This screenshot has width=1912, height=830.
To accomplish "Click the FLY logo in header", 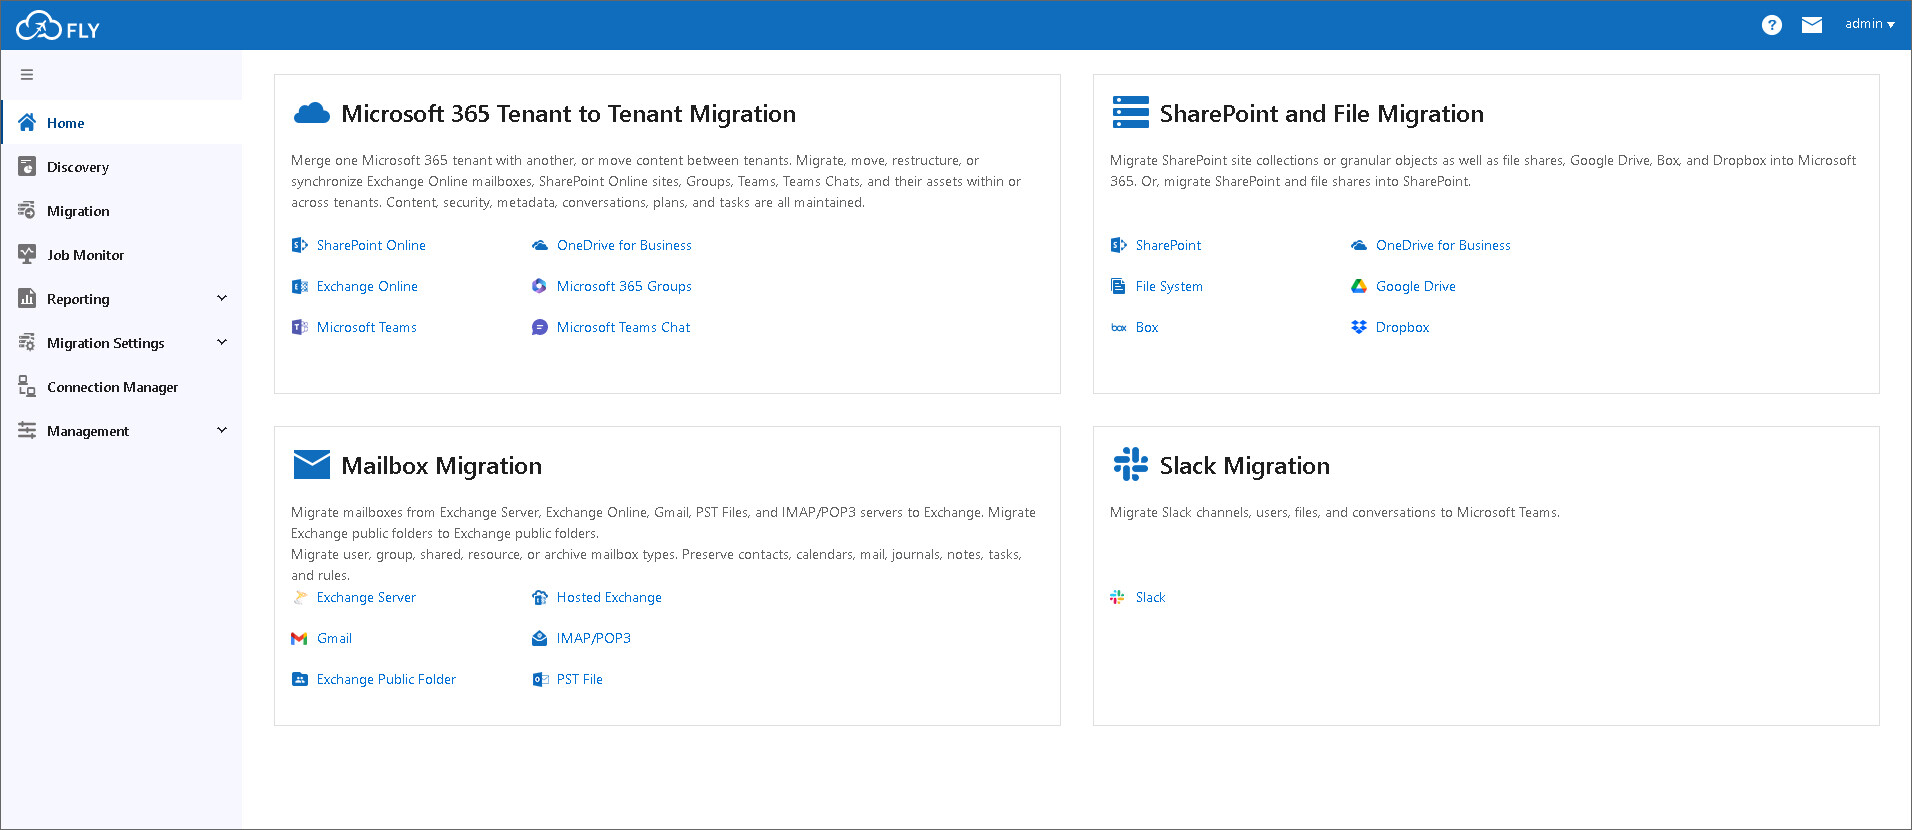I will click(58, 25).
